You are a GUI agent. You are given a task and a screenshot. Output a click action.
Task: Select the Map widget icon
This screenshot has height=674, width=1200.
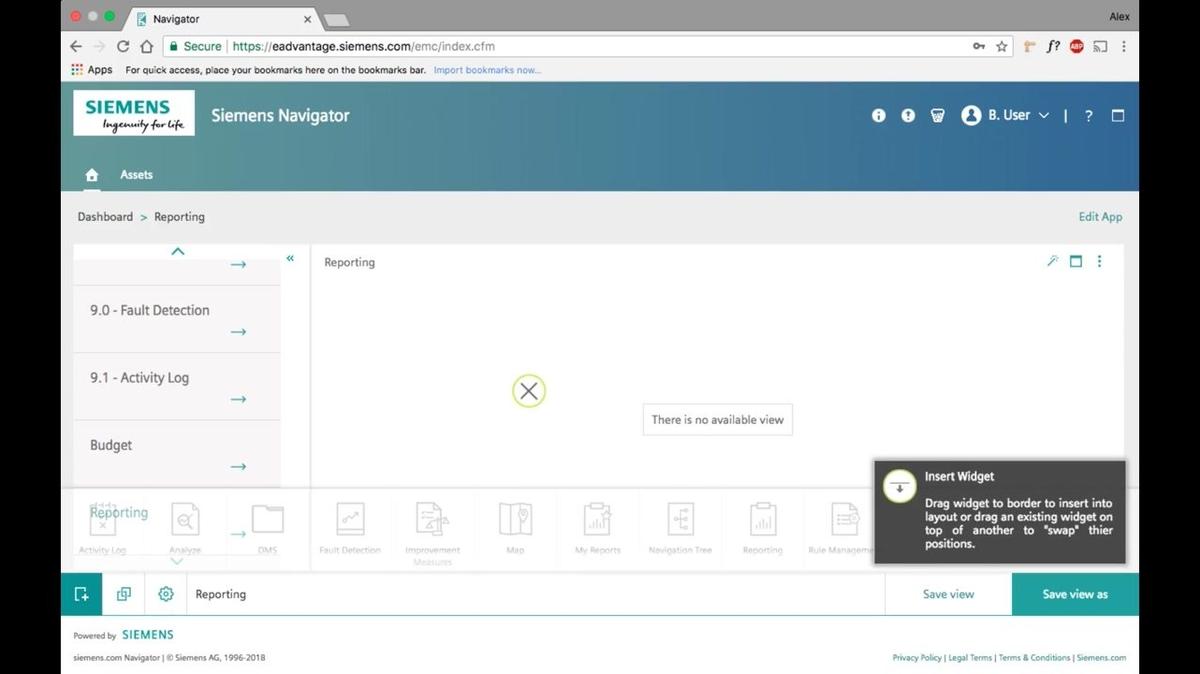(515, 520)
